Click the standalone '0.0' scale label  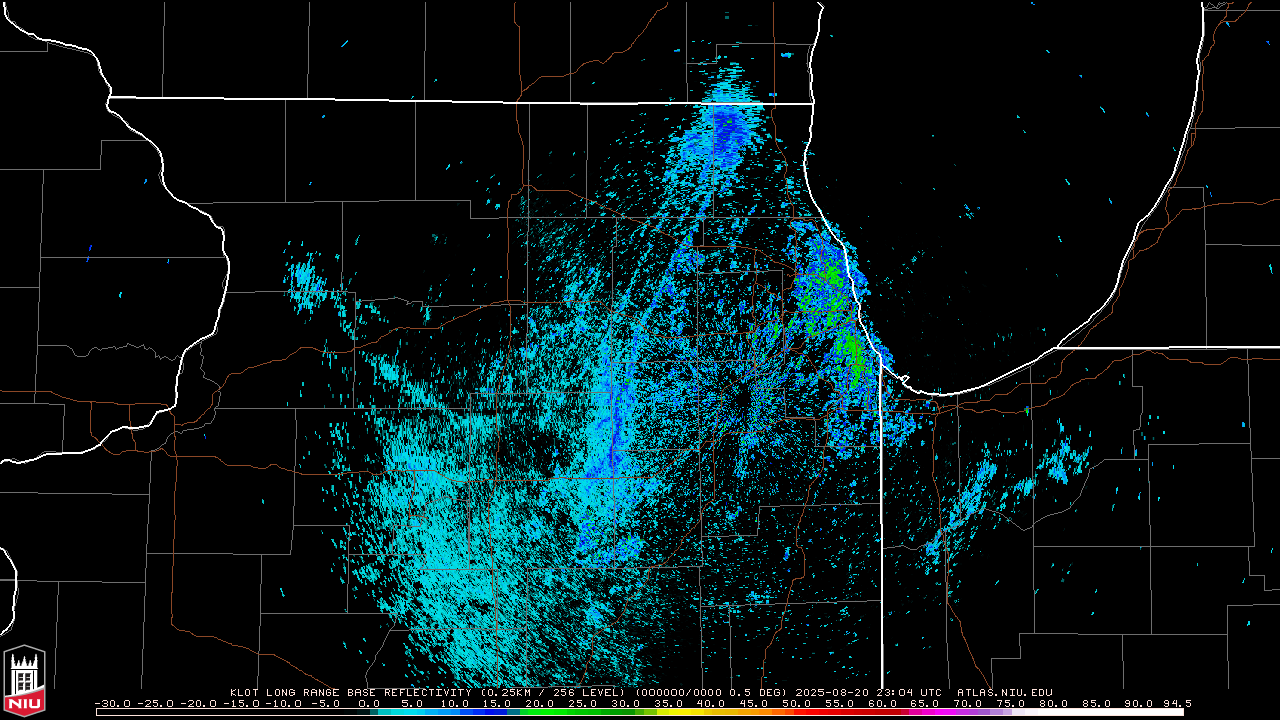369,703
